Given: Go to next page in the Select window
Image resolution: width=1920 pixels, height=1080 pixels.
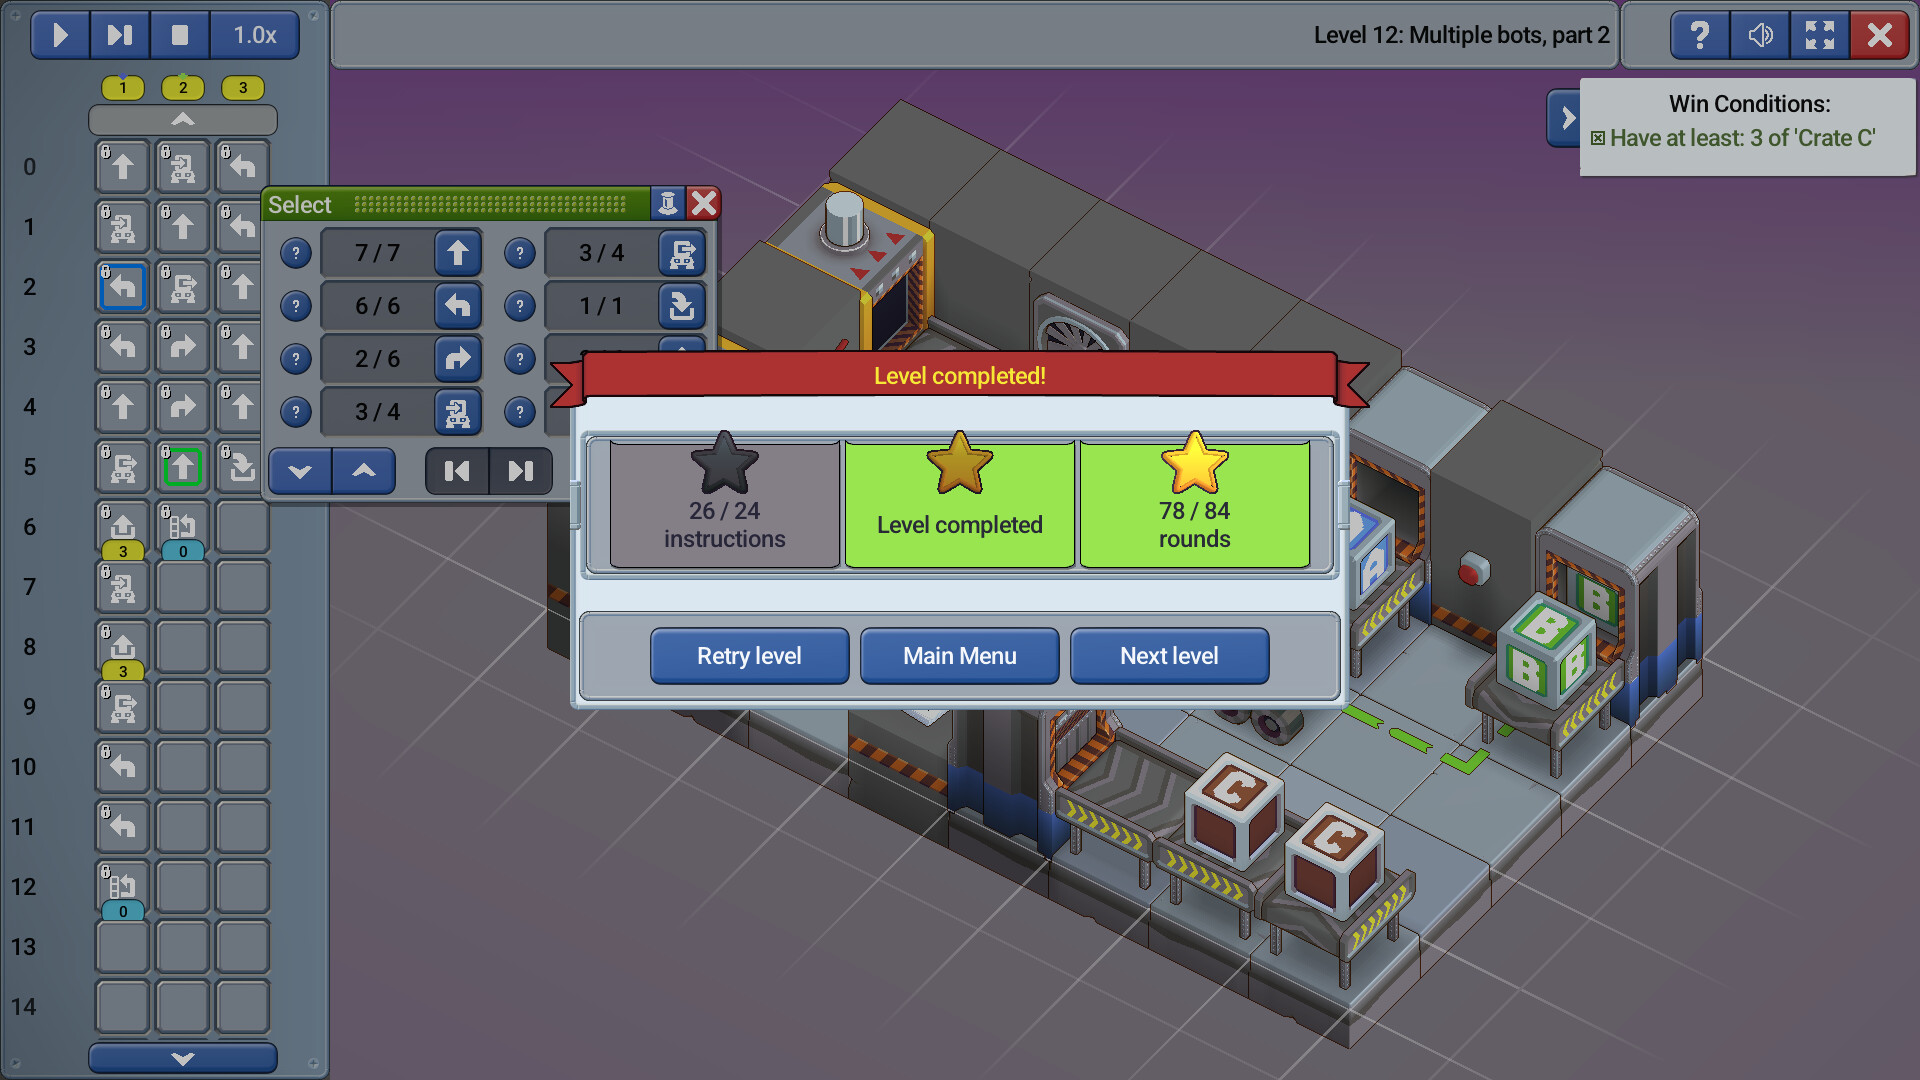Looking at the screenshot, I should click(520, 471).
